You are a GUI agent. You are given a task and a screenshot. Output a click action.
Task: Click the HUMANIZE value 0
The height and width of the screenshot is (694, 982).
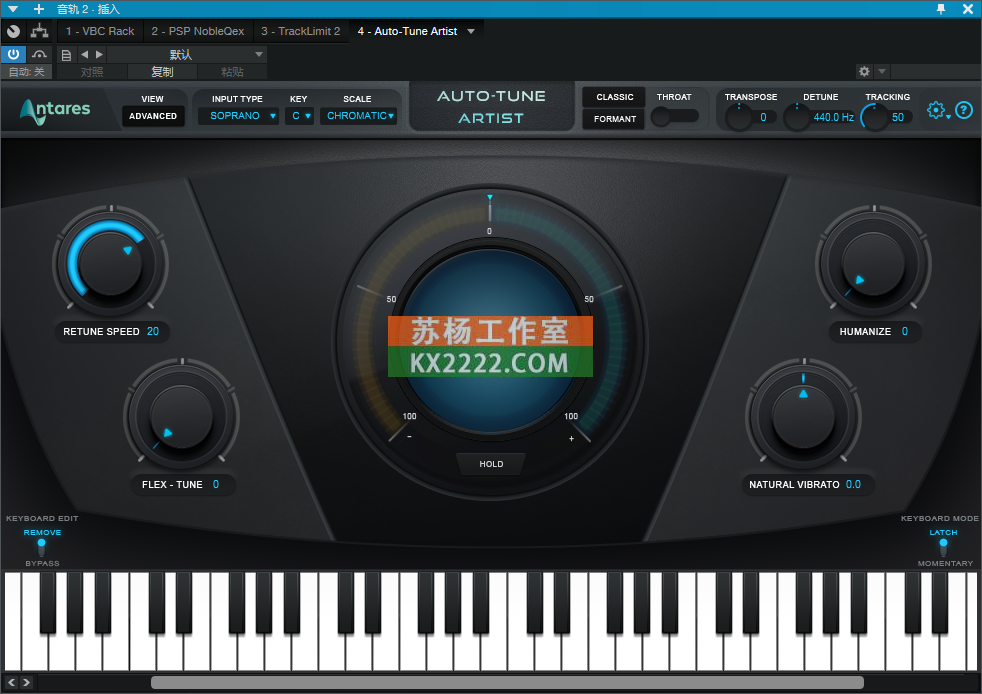coord(904,331)
